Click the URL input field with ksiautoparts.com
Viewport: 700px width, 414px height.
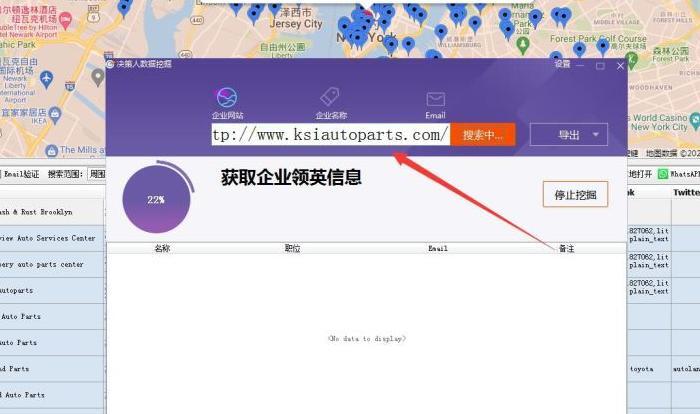[330, 134]
